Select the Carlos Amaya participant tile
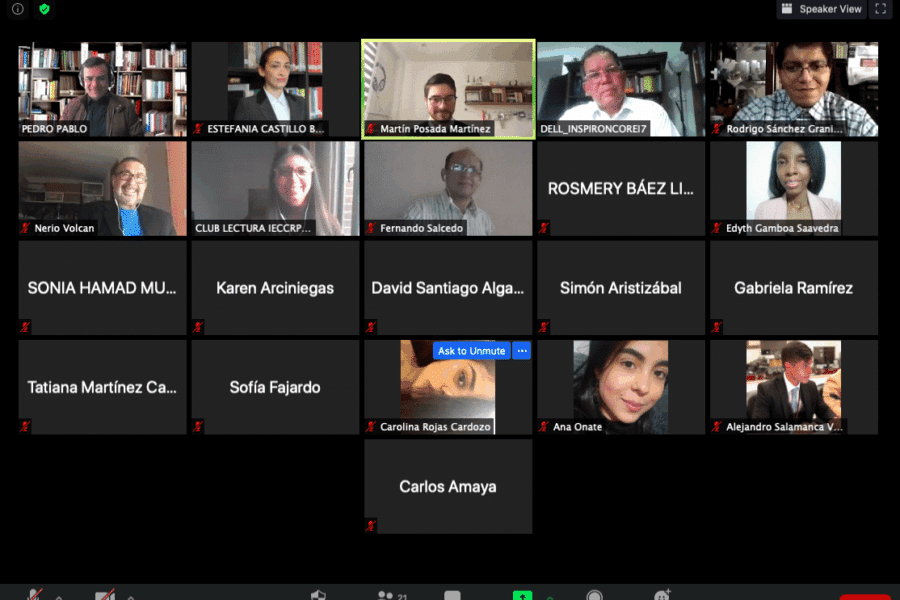This screenshot has width=900, height=600. pos(448,486)
